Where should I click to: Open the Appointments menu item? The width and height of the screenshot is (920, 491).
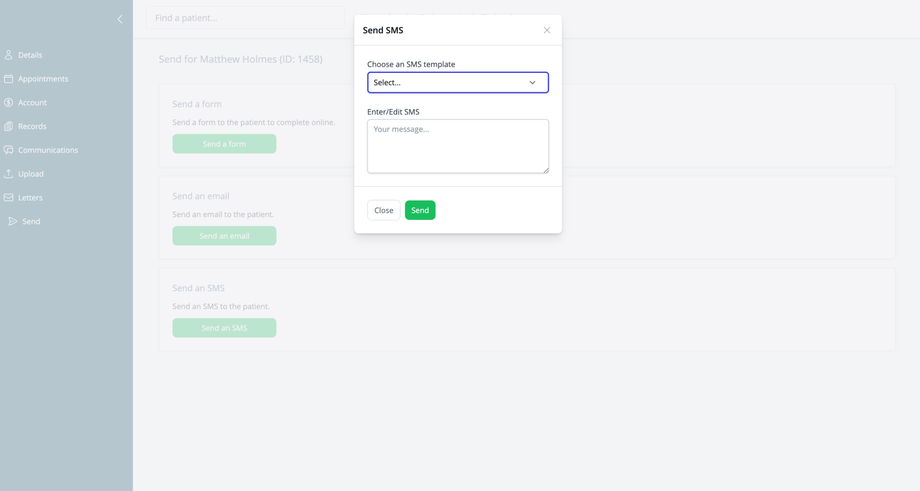point(43,79)
